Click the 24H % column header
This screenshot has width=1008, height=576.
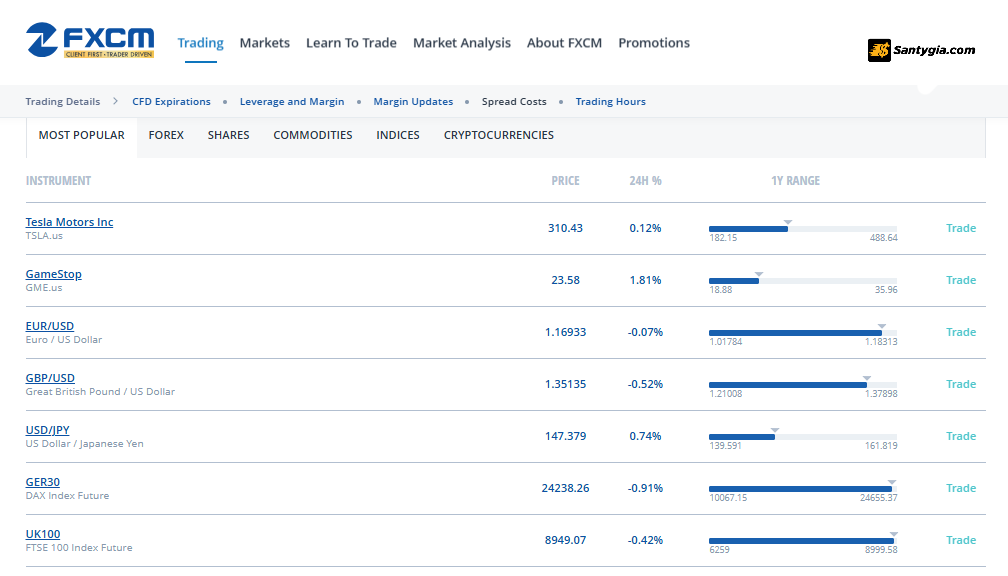click(645, 181)
